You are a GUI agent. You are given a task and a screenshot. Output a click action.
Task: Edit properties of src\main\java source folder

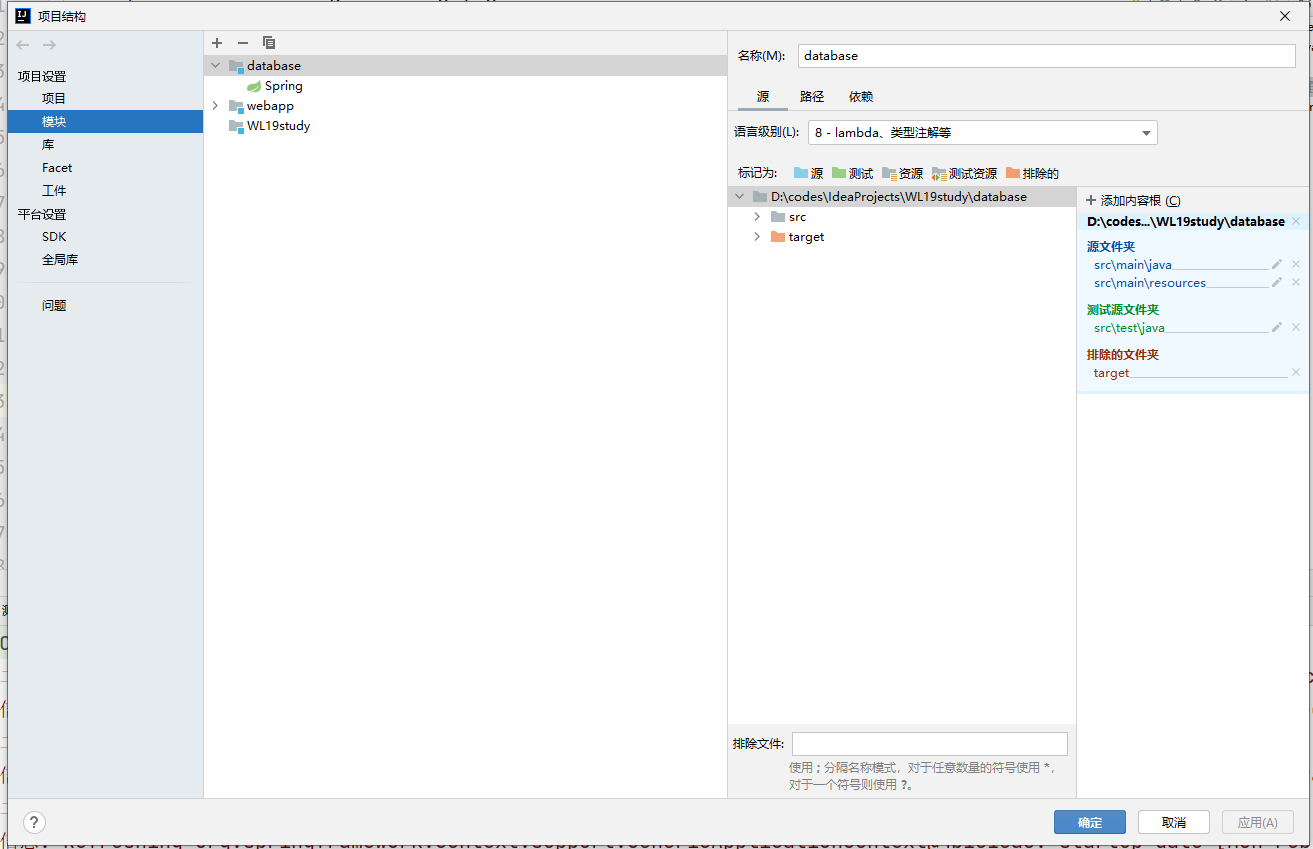click(1277, 265)
